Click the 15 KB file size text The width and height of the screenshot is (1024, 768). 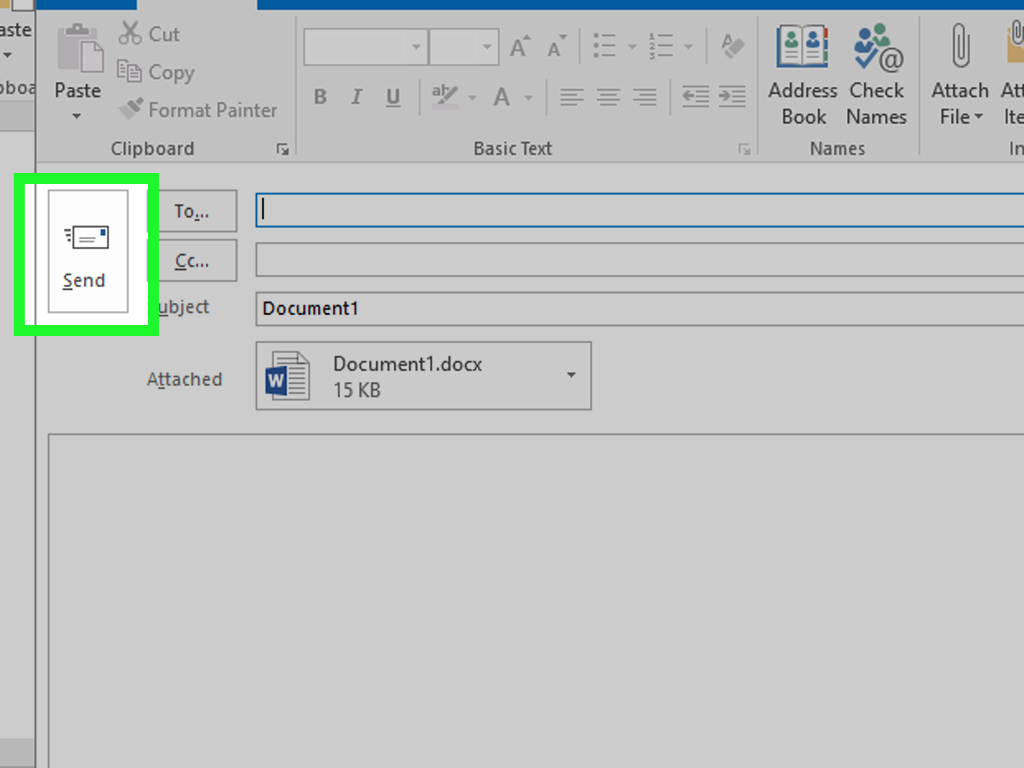coord(357,391)
